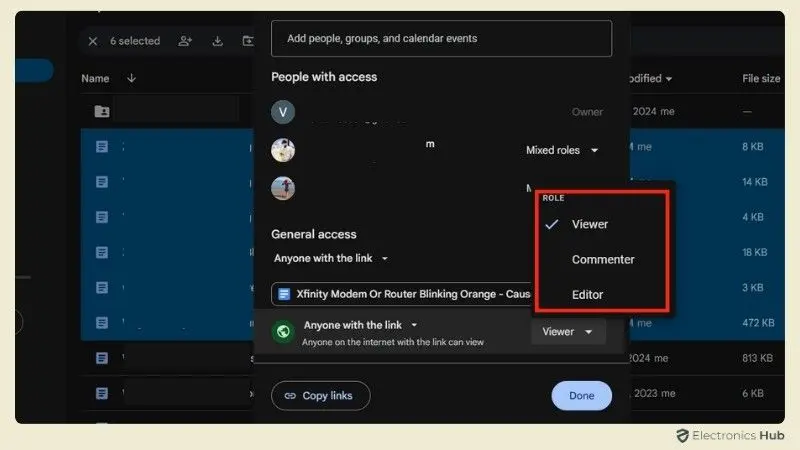Screen dimensions: 800x450
Task: Click the 6 KB file size cell
Action: pyautogui.click(x=753, y=393)
